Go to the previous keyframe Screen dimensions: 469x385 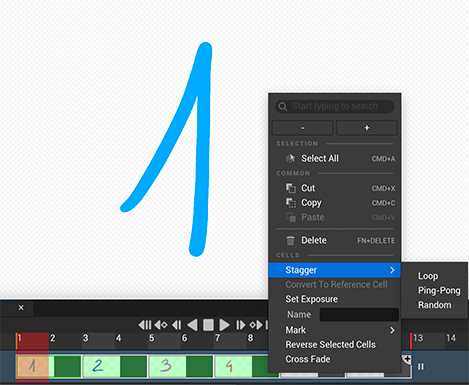(x=161, y=325)
